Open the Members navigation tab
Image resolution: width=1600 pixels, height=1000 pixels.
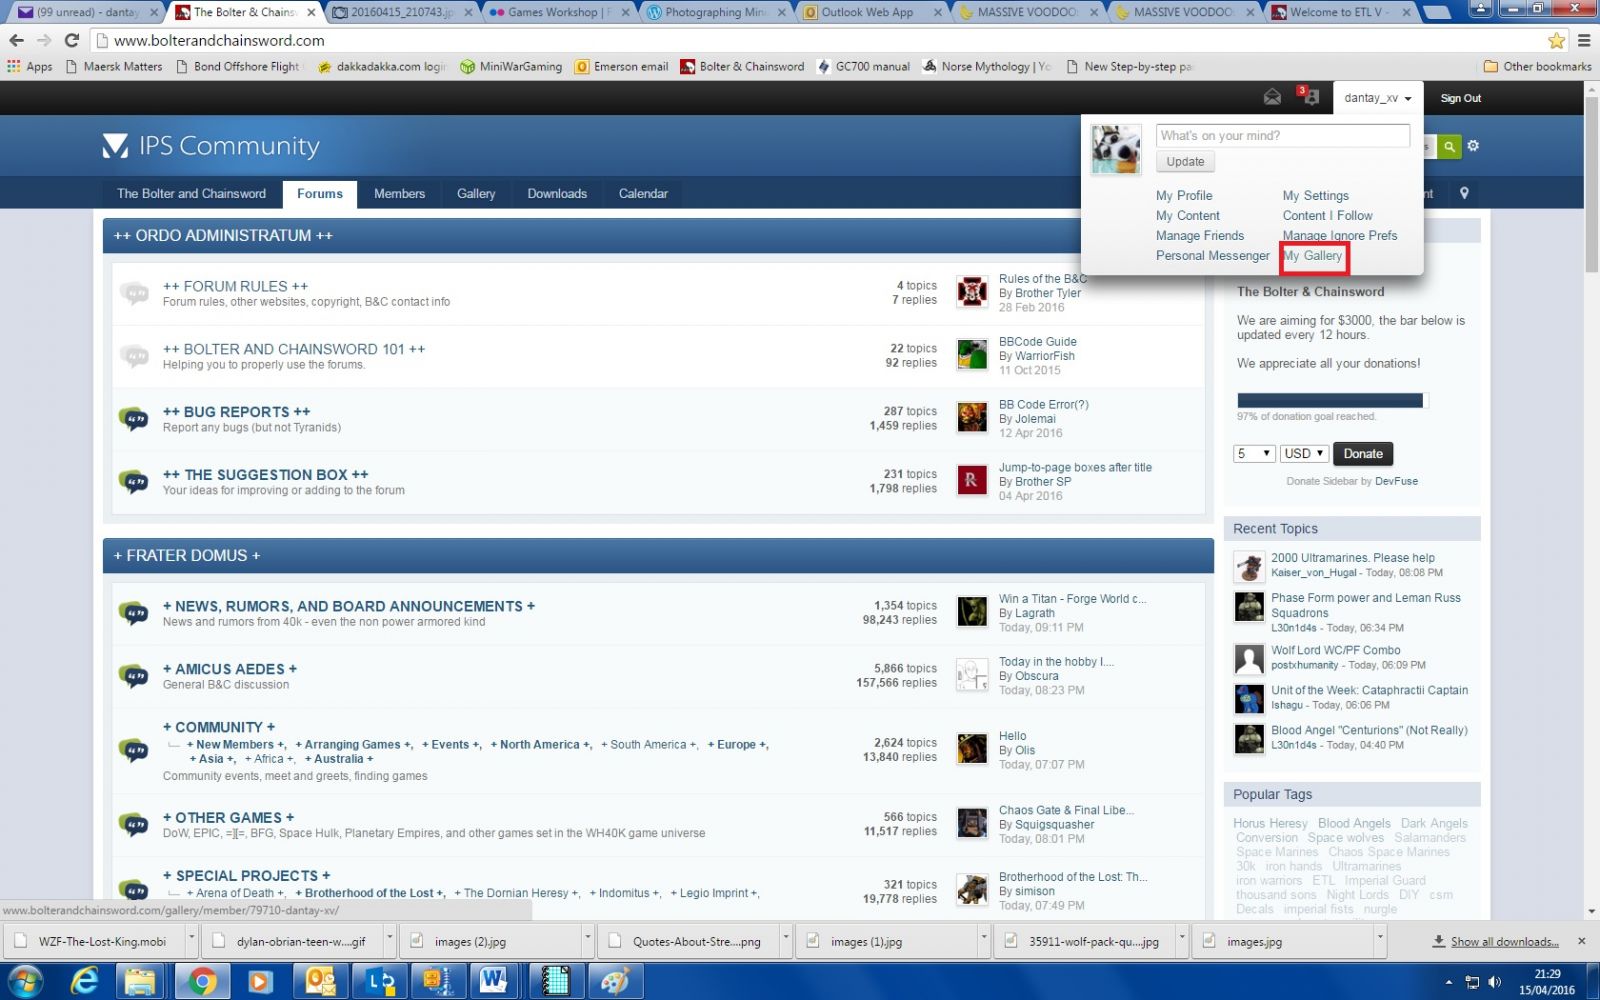point(399,194)
